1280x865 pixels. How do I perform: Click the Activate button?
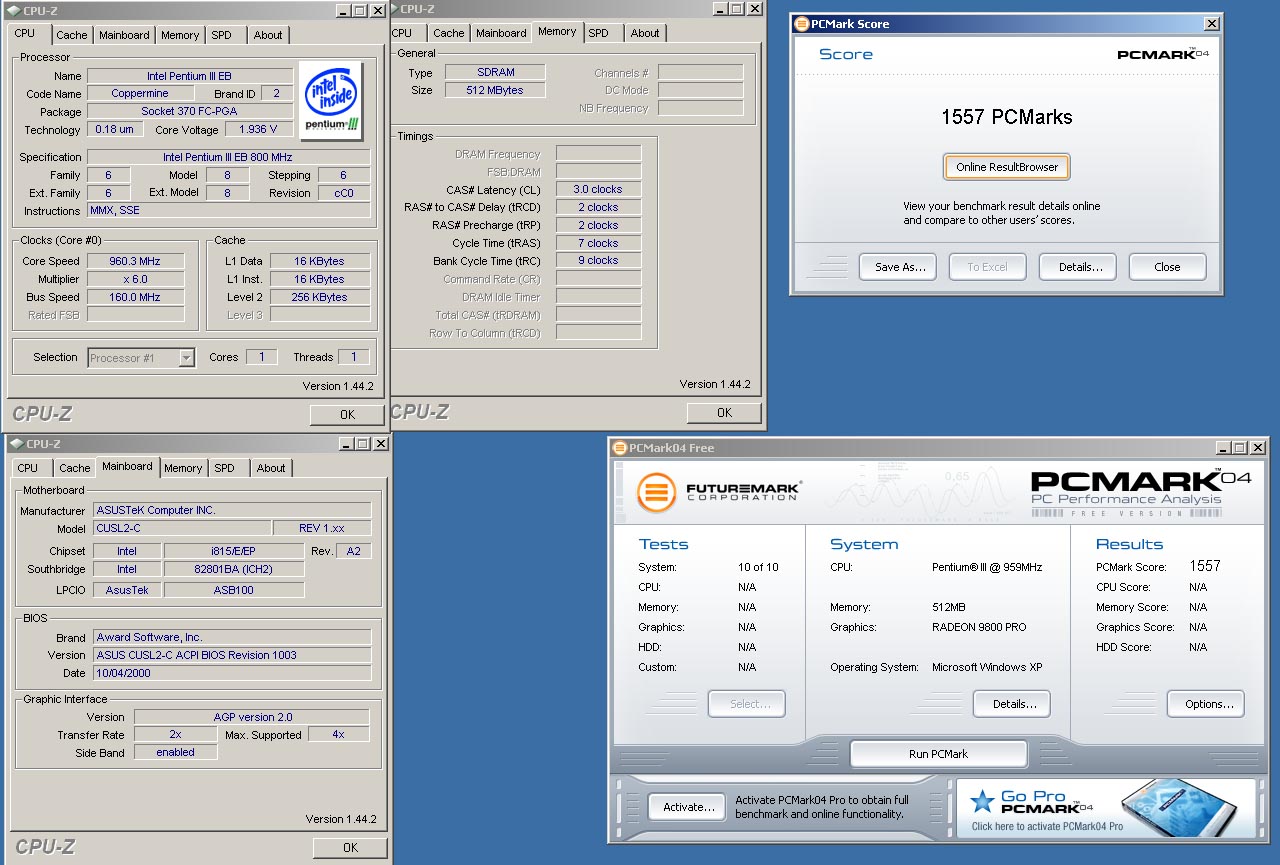coord(688,807)
